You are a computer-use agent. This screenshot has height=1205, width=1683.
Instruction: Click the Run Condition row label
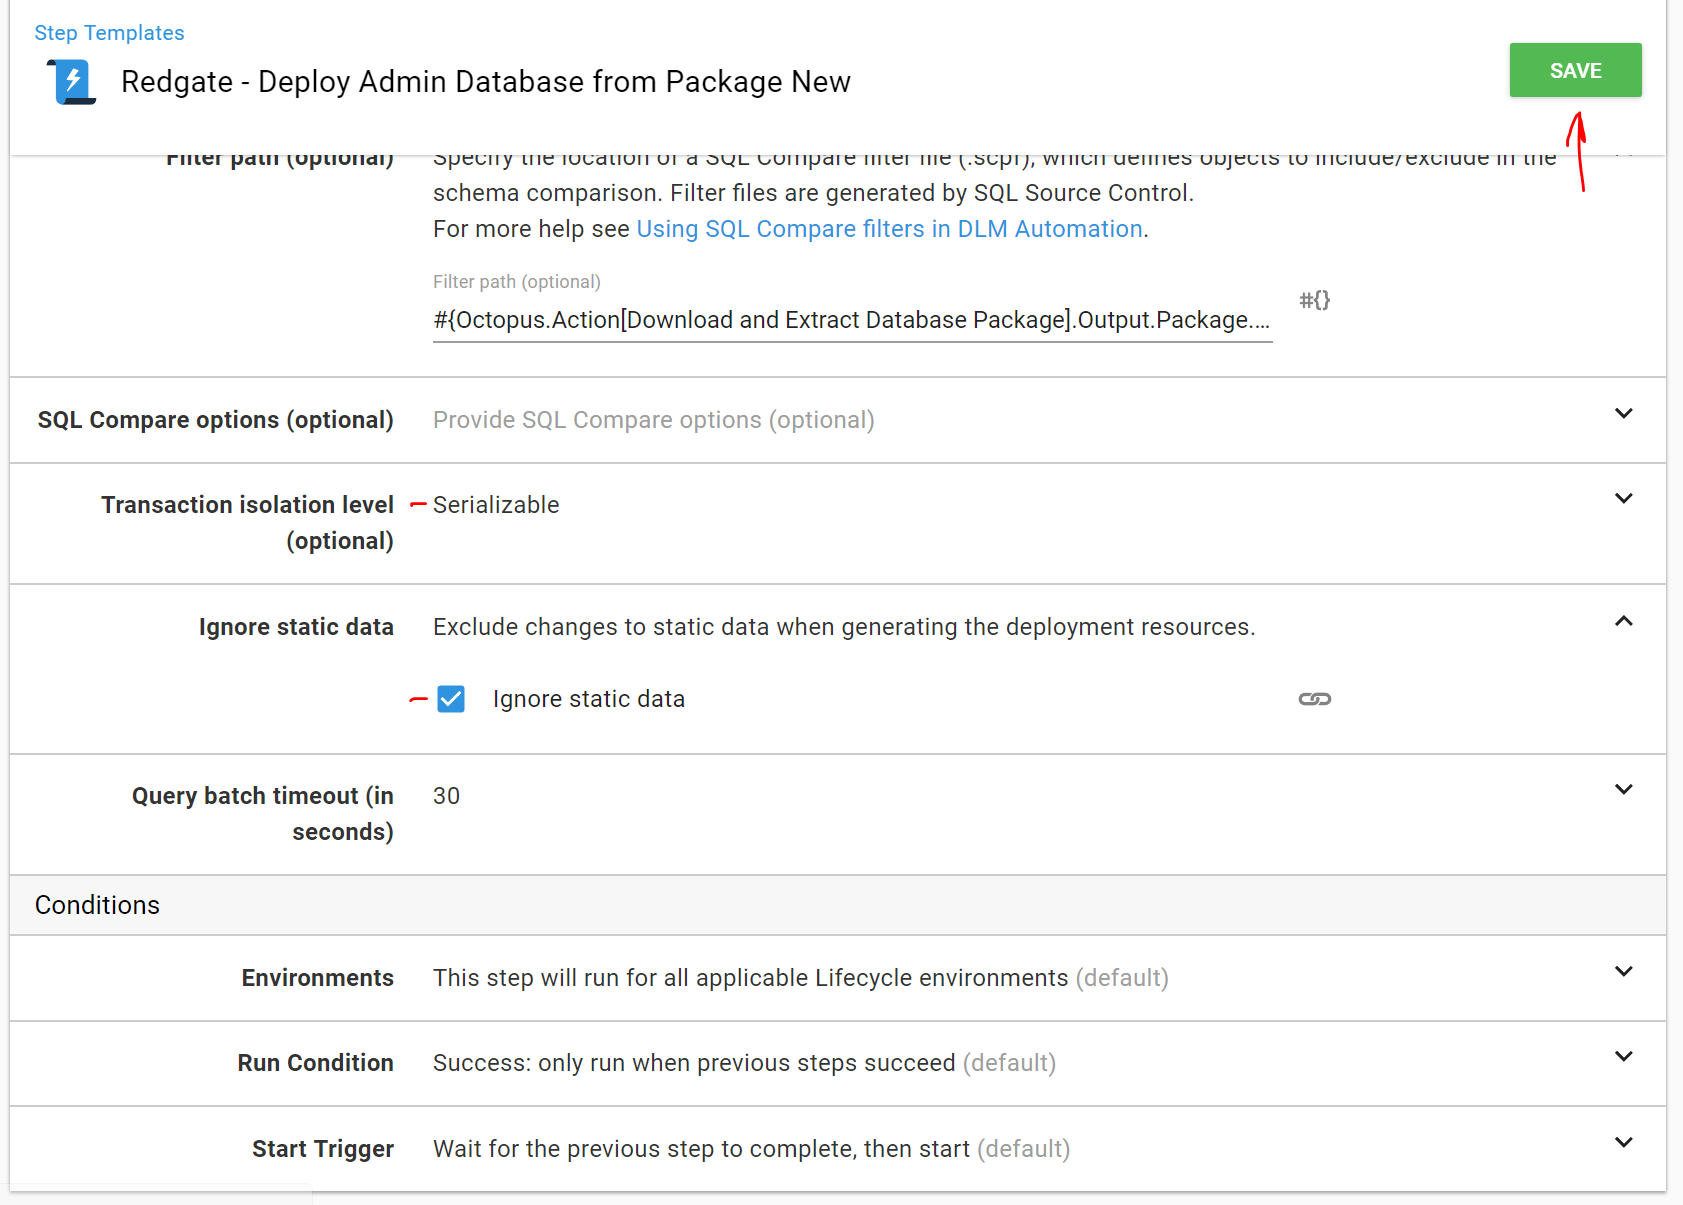(x=315, y=1063)
